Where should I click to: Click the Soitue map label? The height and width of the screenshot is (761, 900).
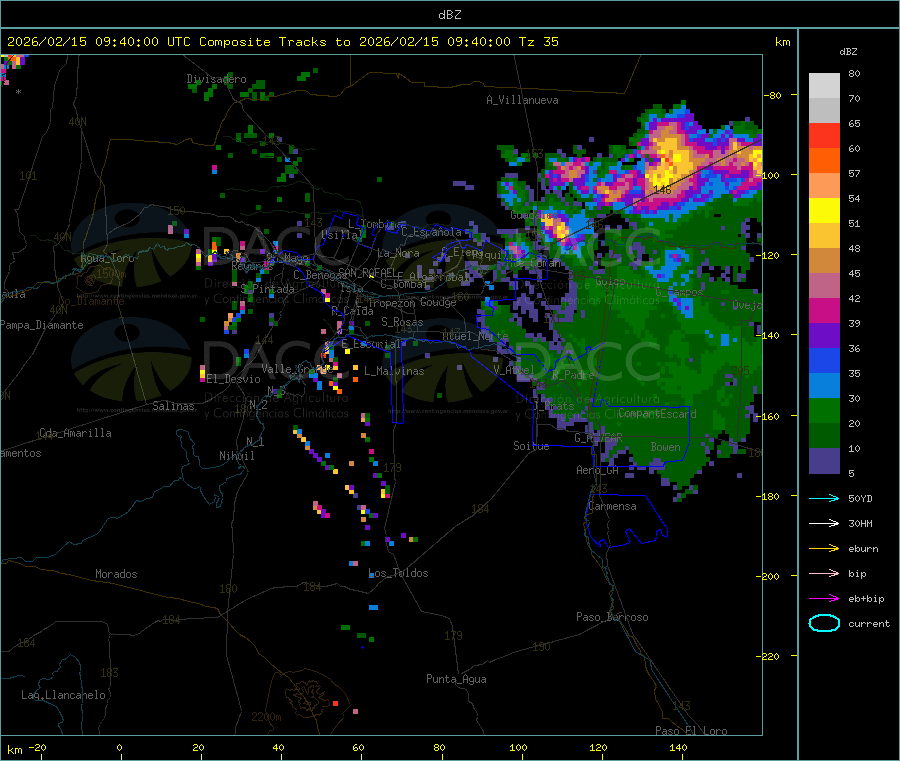(531, 446)
